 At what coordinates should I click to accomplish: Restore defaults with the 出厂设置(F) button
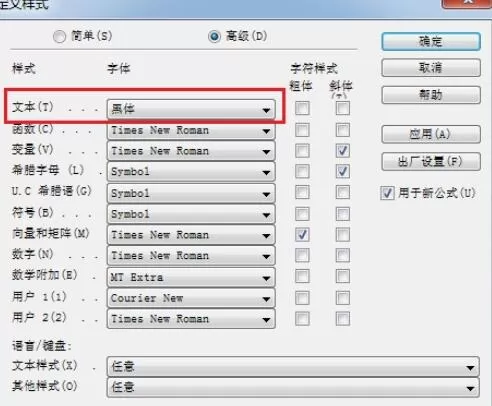pyautogui.click(x=431, y=162)
